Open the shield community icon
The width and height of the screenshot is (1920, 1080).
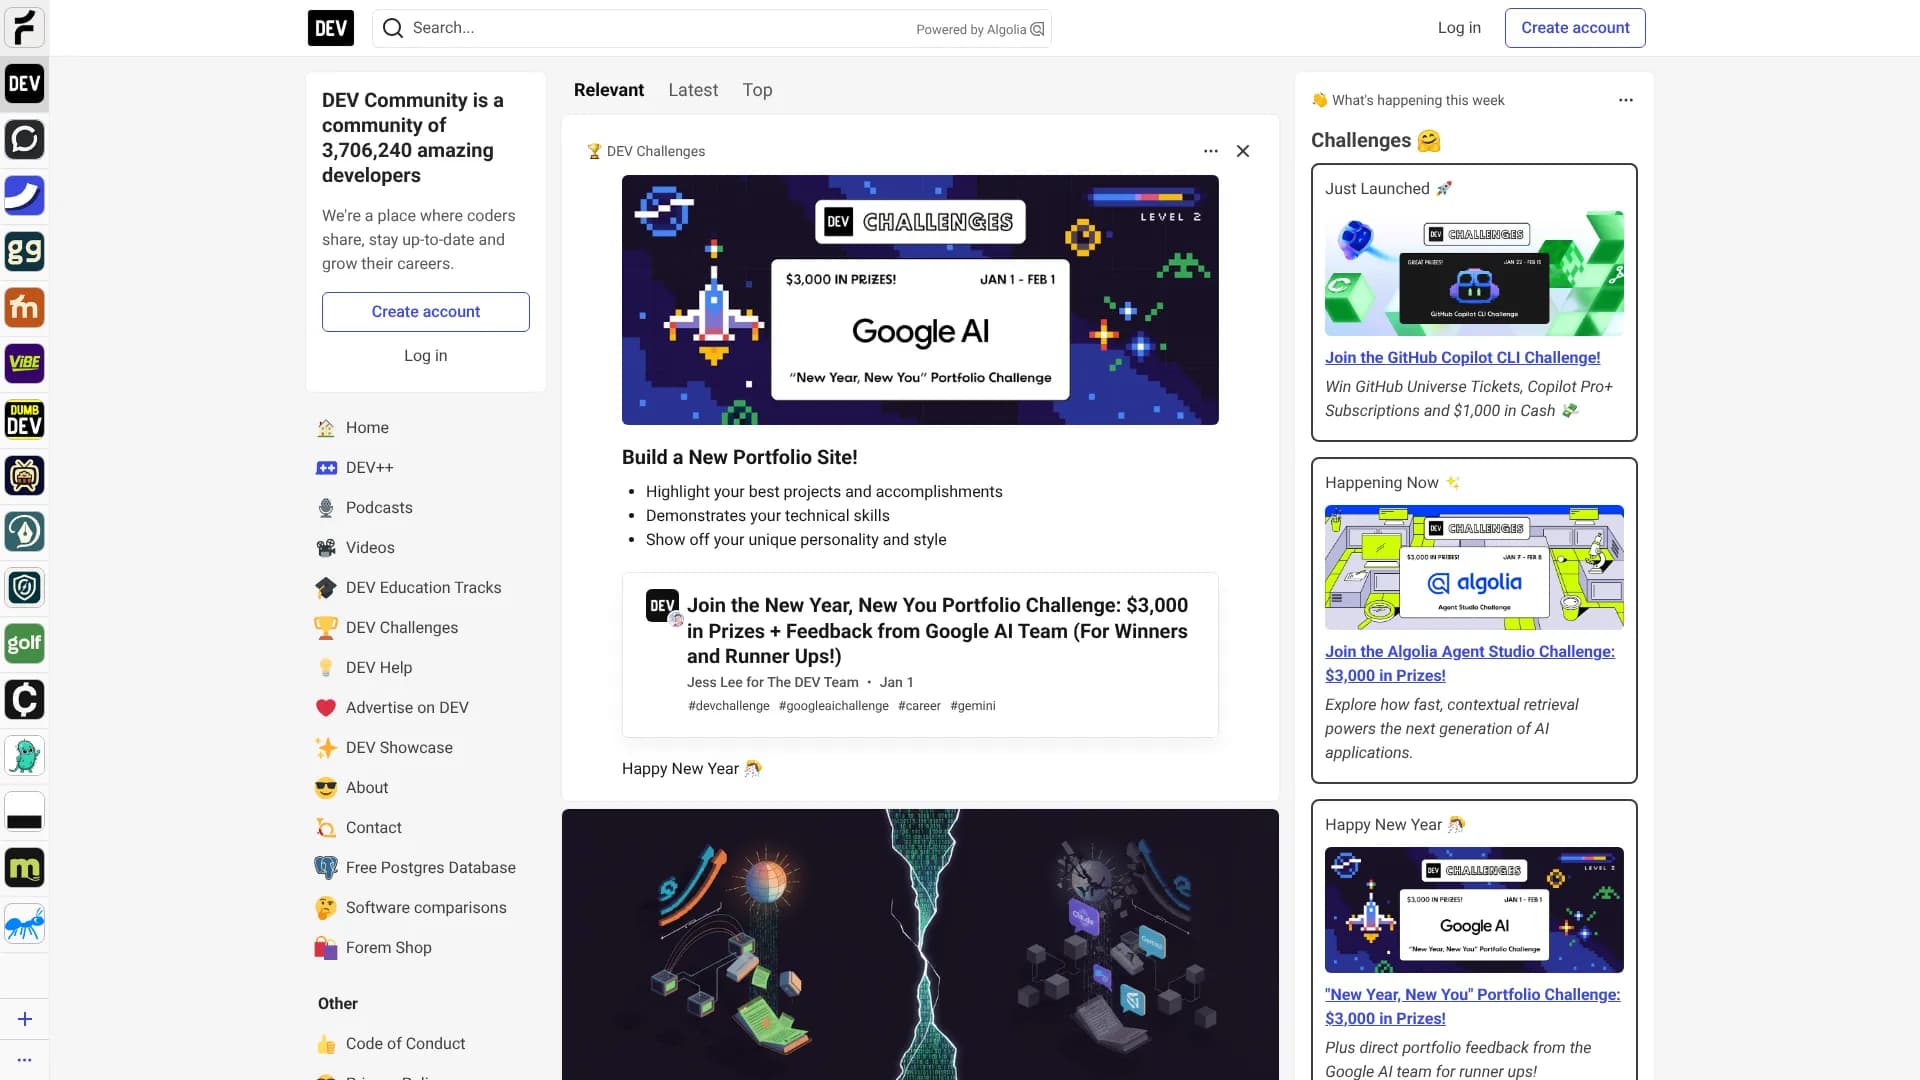coord(24,588)
